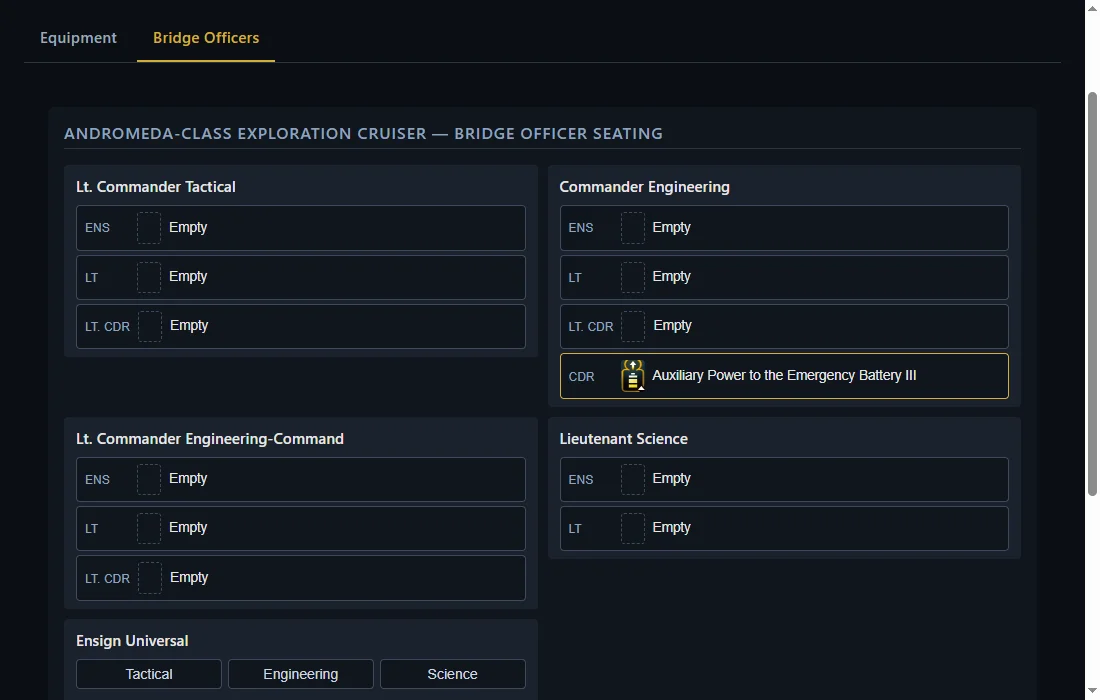
Task: Select the empty LT. CDR slot under Engineering-Command
Action: pos(300,578)
